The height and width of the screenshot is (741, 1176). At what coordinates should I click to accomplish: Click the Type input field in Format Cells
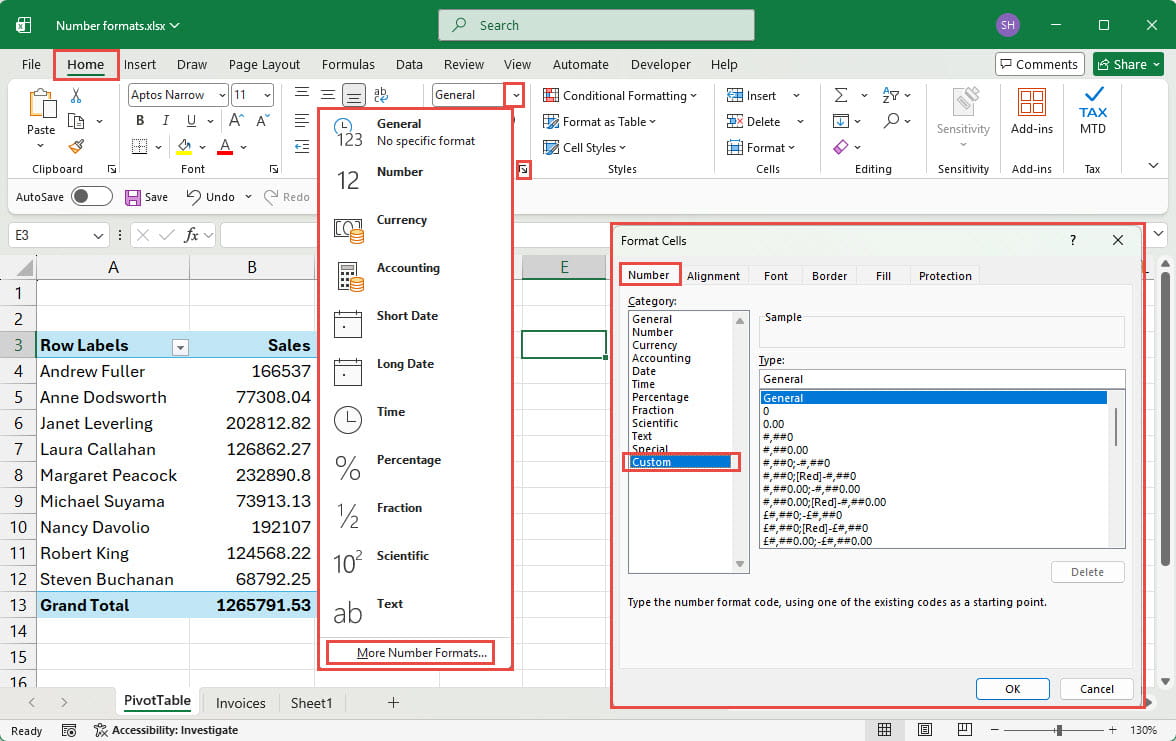942,379
